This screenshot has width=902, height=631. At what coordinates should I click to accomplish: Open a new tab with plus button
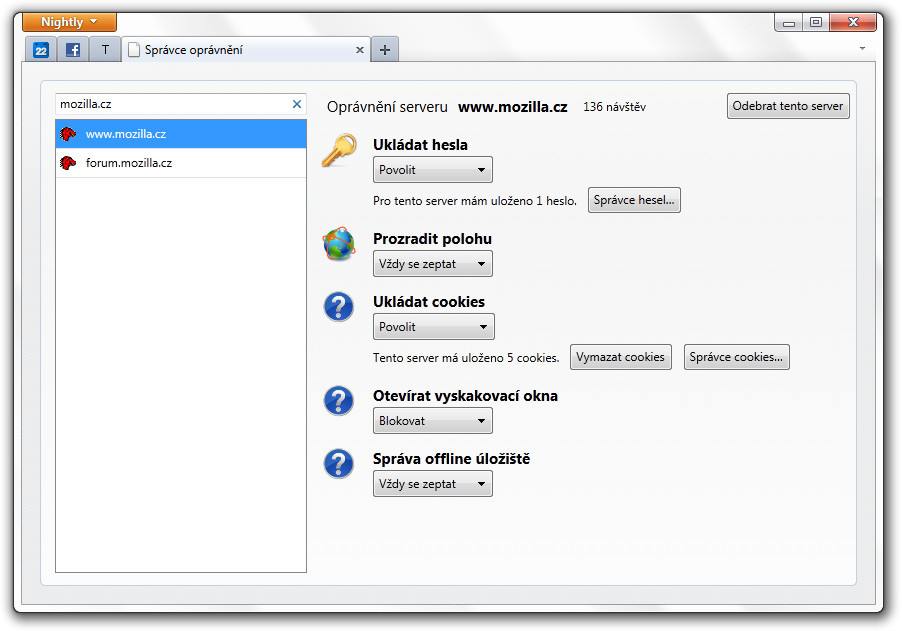385,50
